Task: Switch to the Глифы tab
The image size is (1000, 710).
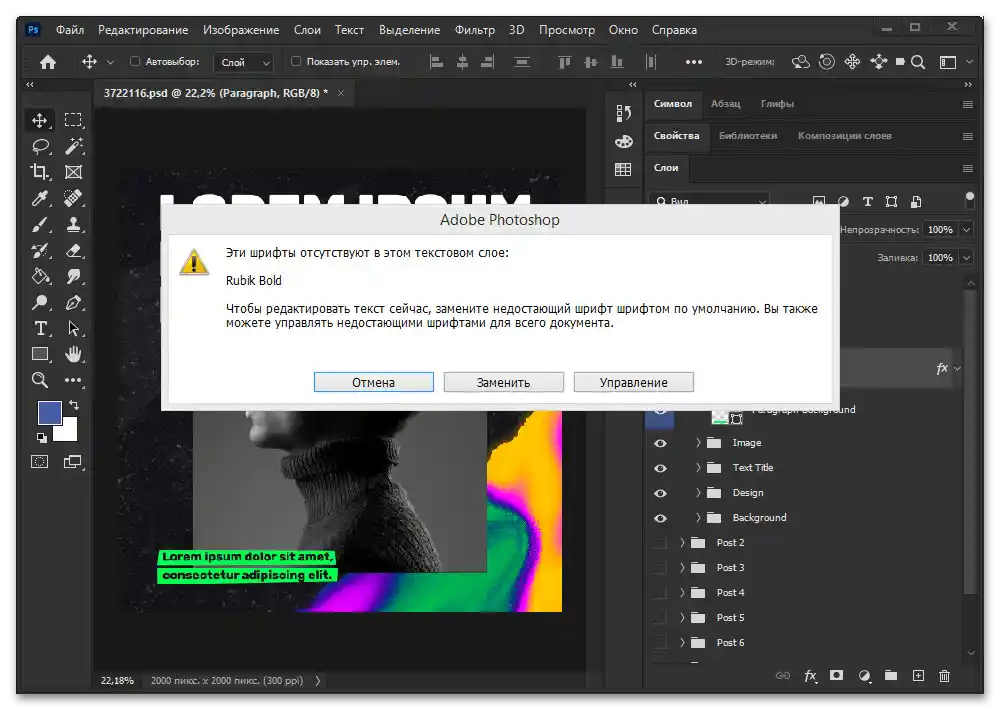Action: [777, 103]
